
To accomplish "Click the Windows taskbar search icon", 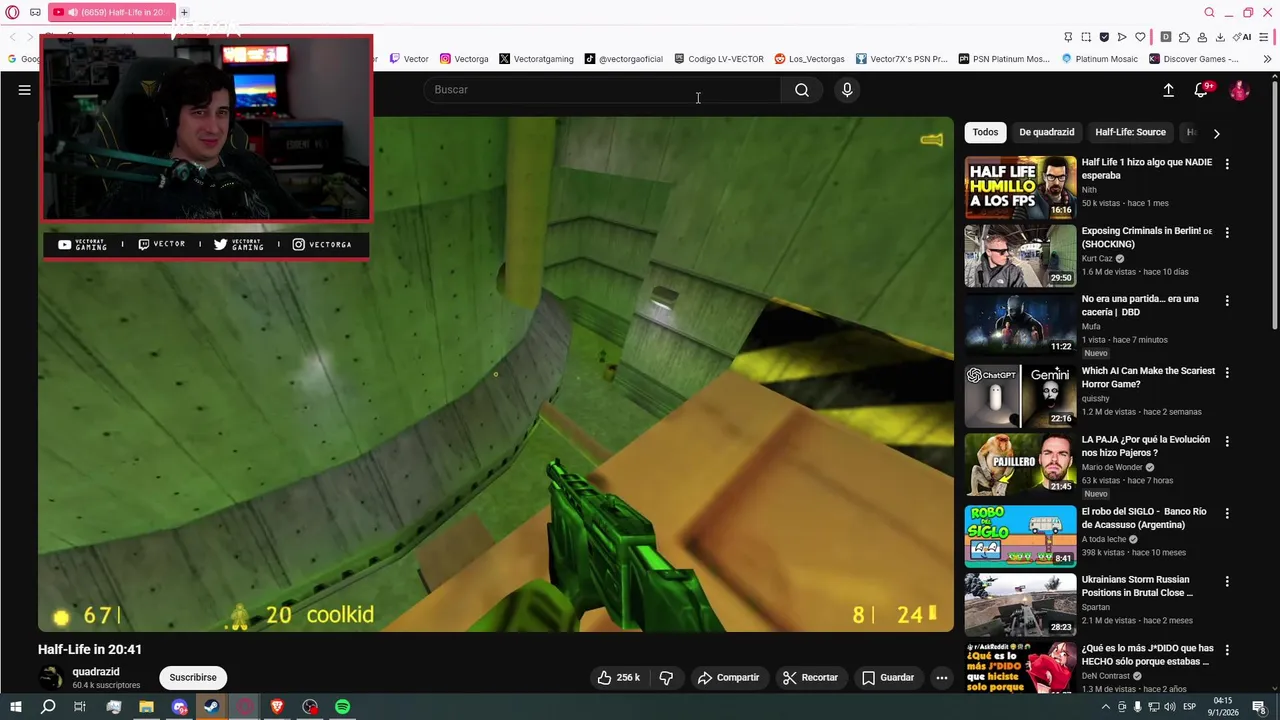I will click(48, 707).
